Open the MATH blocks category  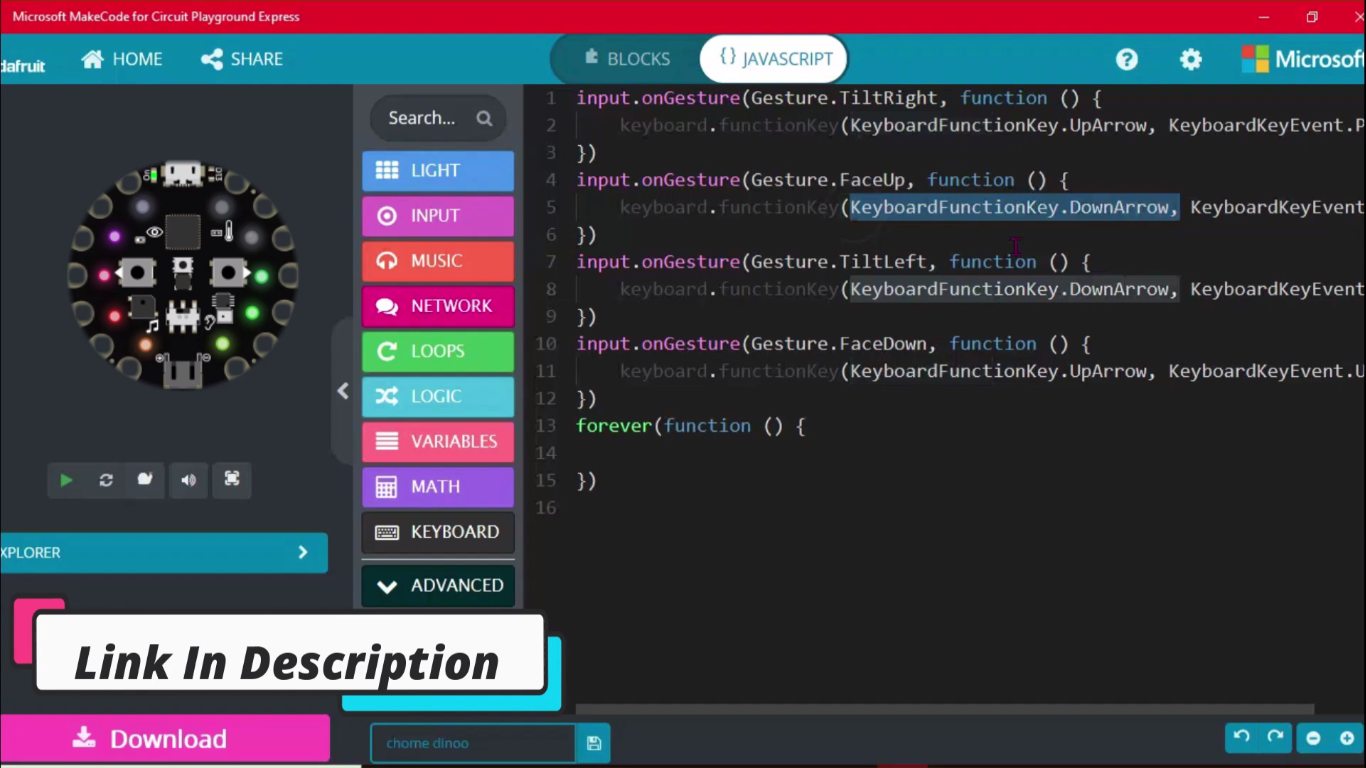438,487
